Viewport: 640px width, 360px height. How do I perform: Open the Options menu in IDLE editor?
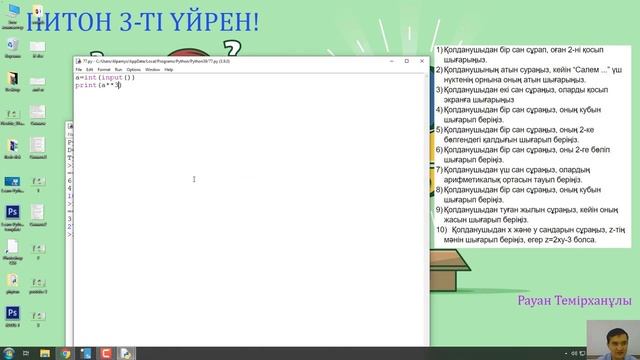tap(133, 70)
